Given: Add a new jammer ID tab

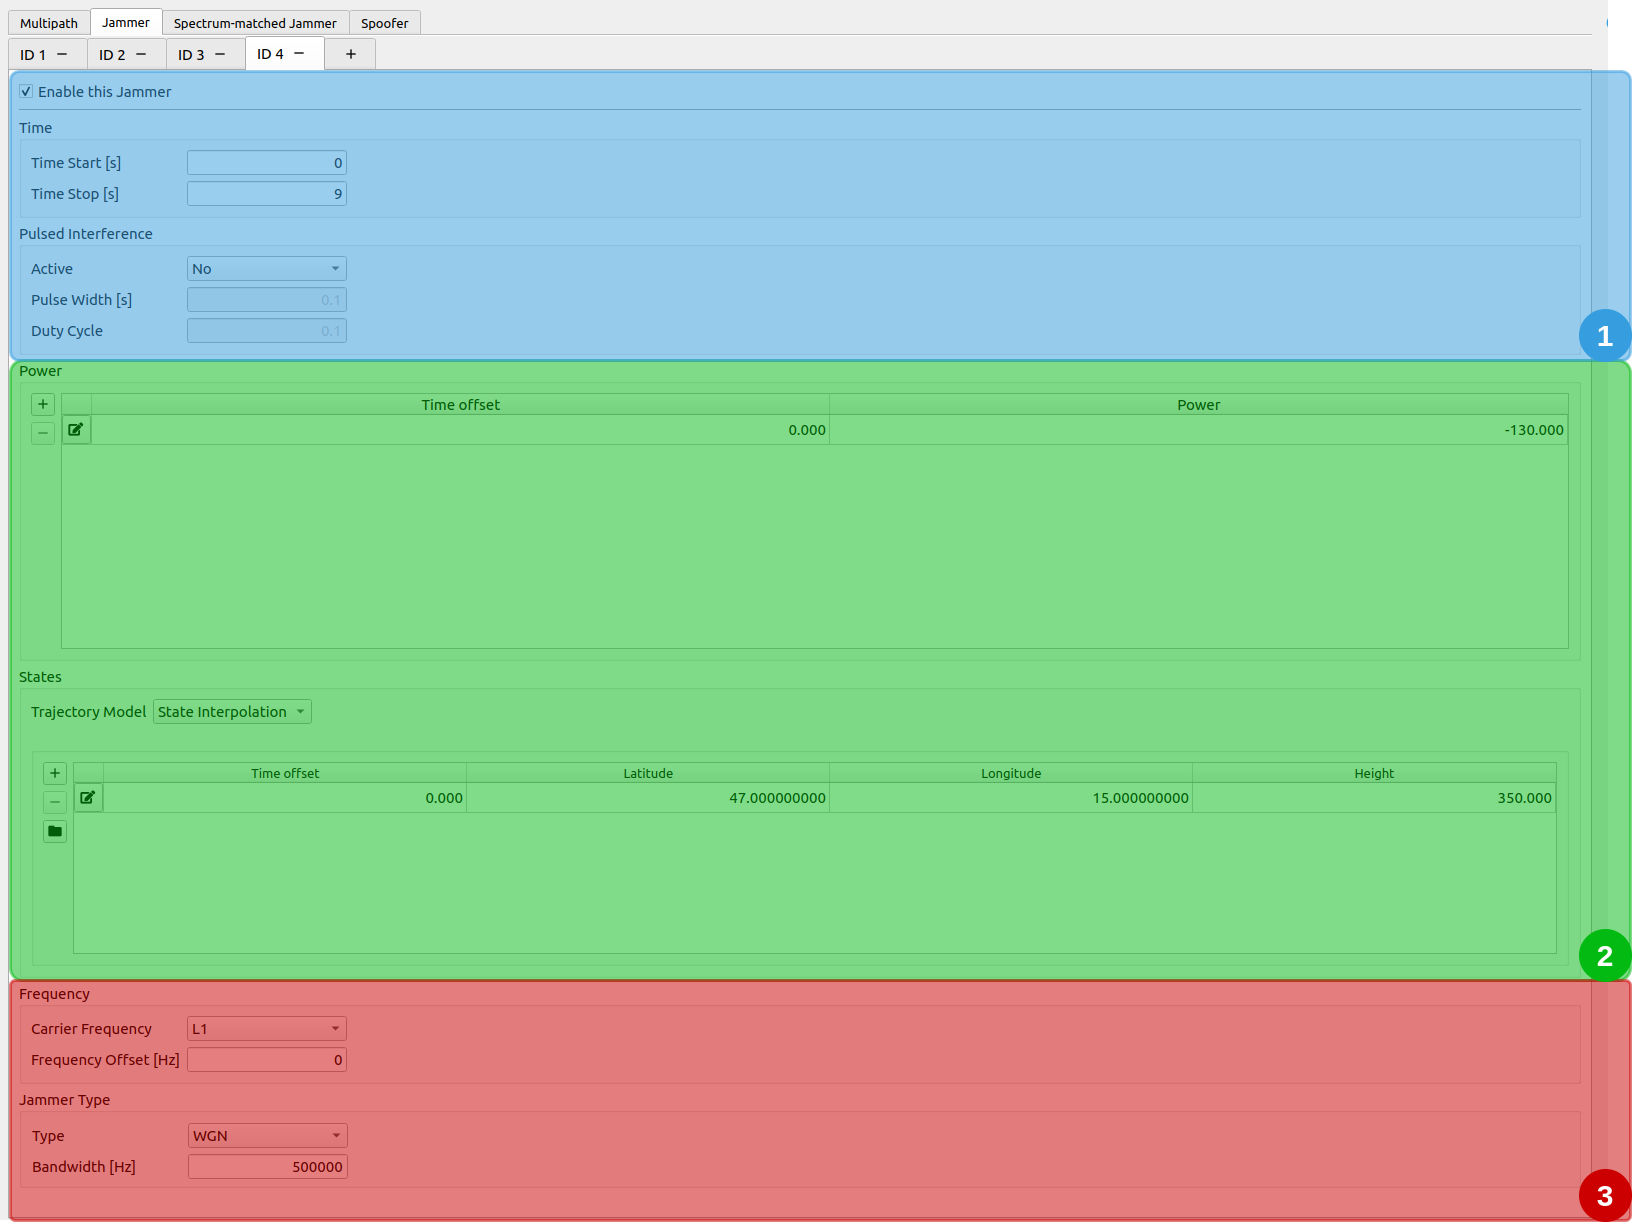Looking at the screenshot, I should (351, 54).
